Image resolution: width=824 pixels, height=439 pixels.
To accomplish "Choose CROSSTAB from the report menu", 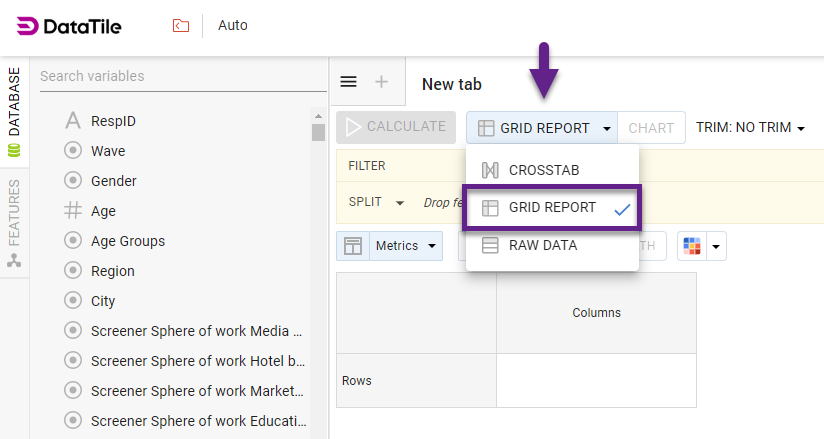I will point(543,170).
